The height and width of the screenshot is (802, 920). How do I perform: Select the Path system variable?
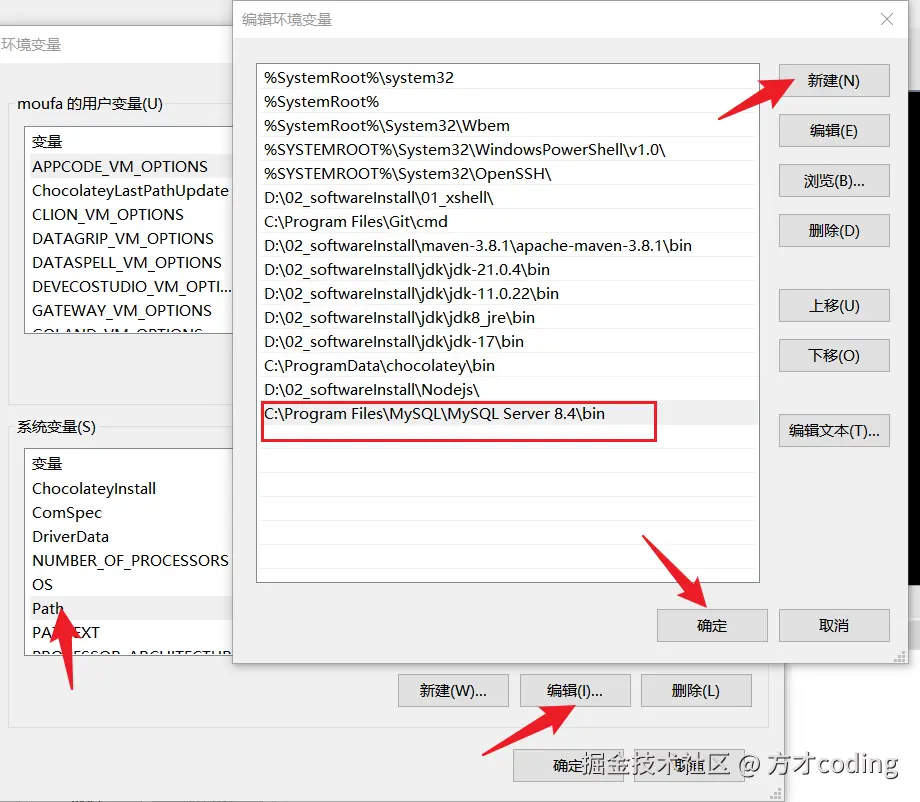tap(130, 608)
